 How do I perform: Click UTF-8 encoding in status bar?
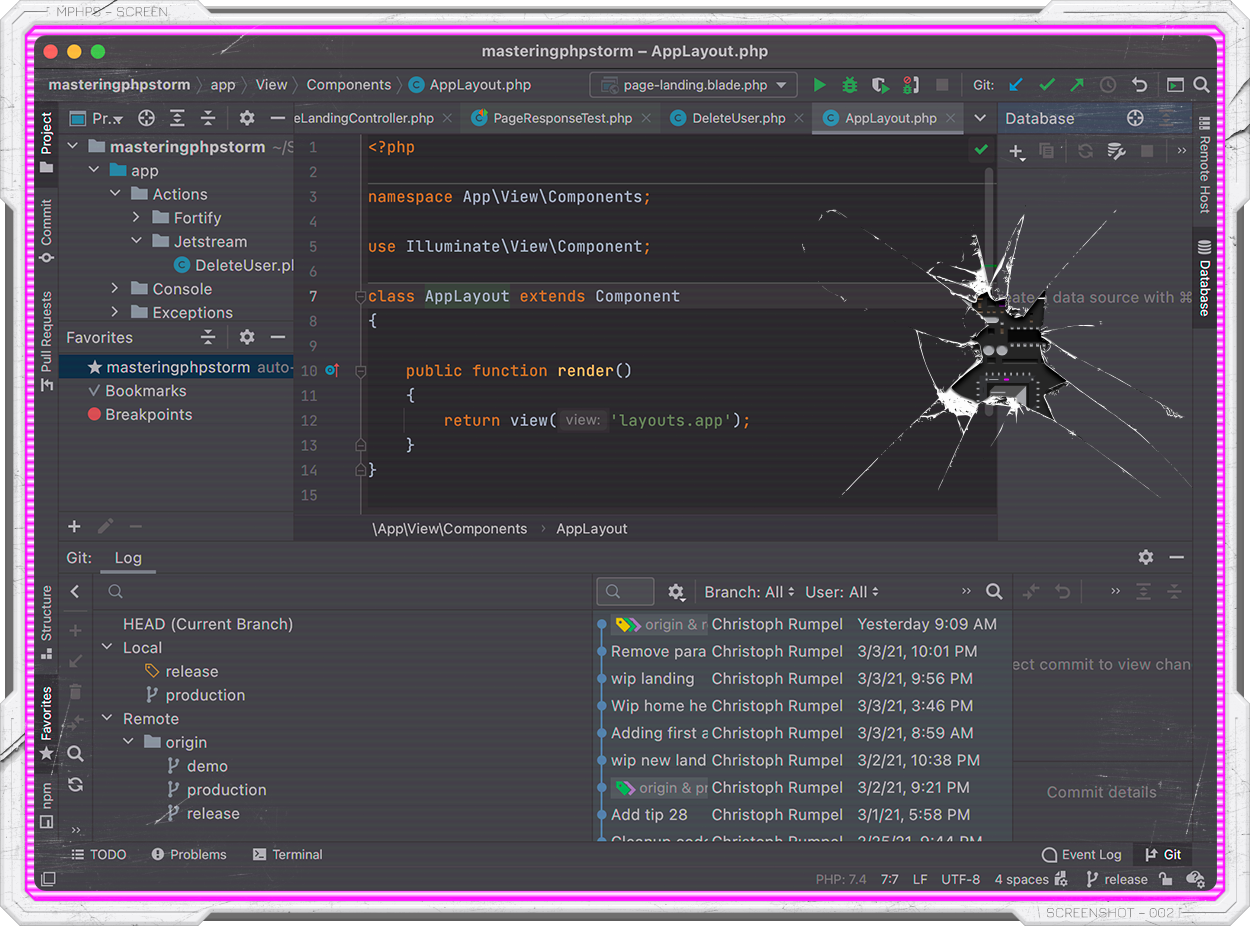tap(960, 880)
